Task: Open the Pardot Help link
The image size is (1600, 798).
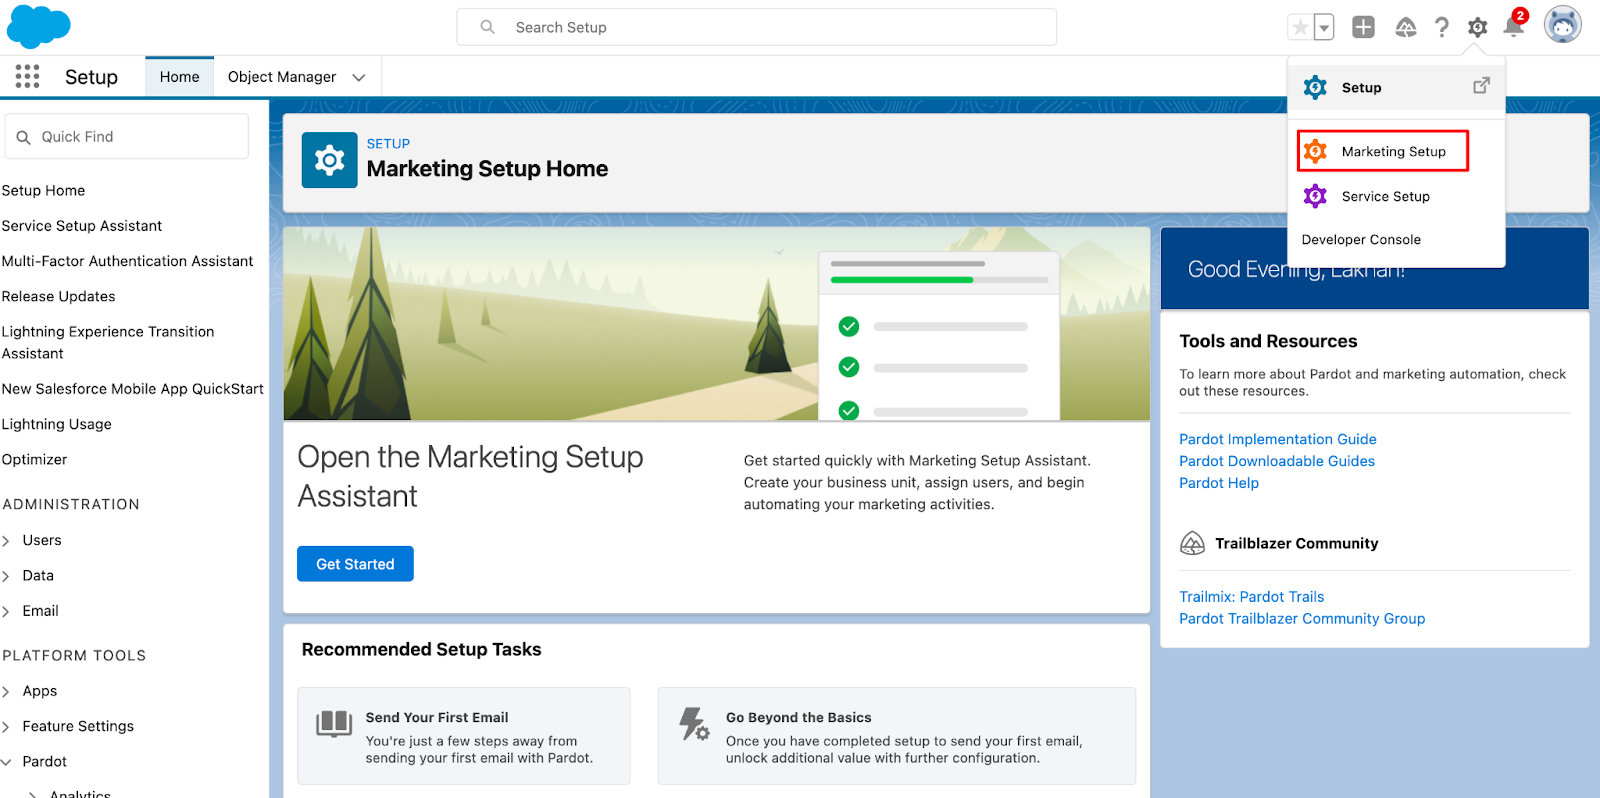Action: (x=1219, y=483)
